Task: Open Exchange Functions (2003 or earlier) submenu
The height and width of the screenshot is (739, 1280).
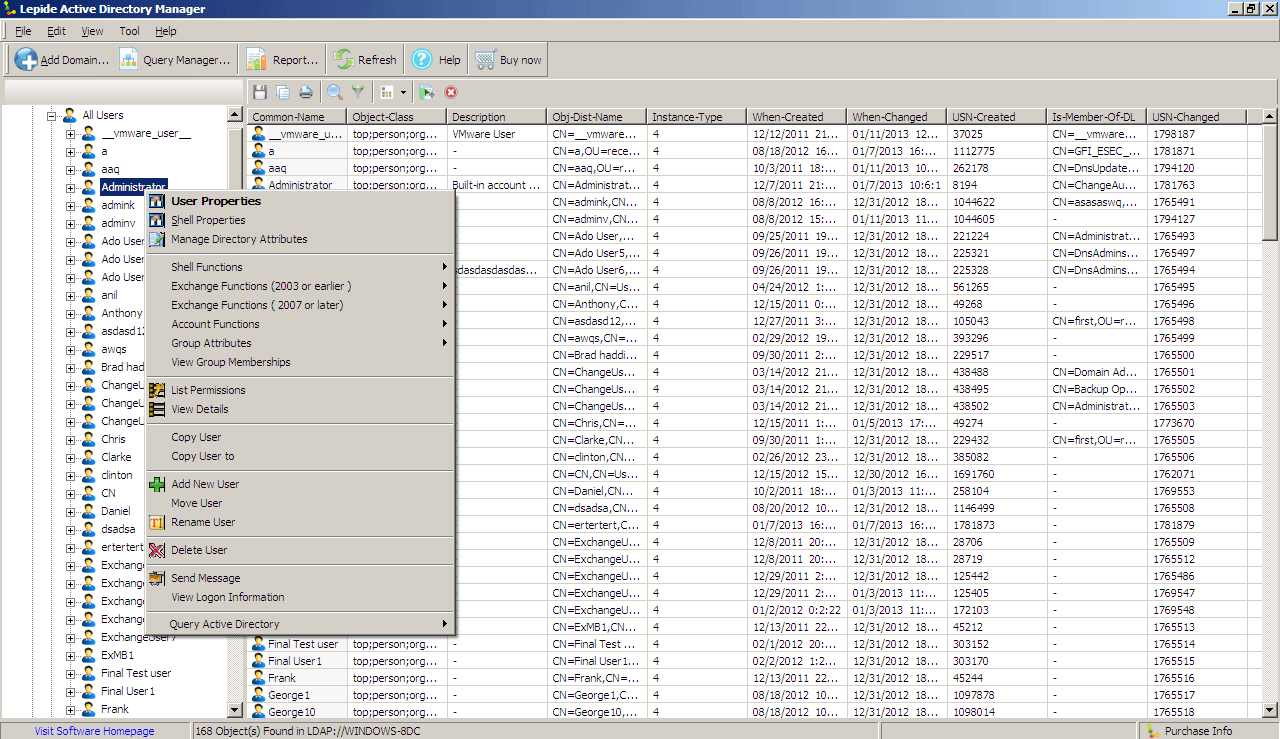Action: (x=299, y=286)
